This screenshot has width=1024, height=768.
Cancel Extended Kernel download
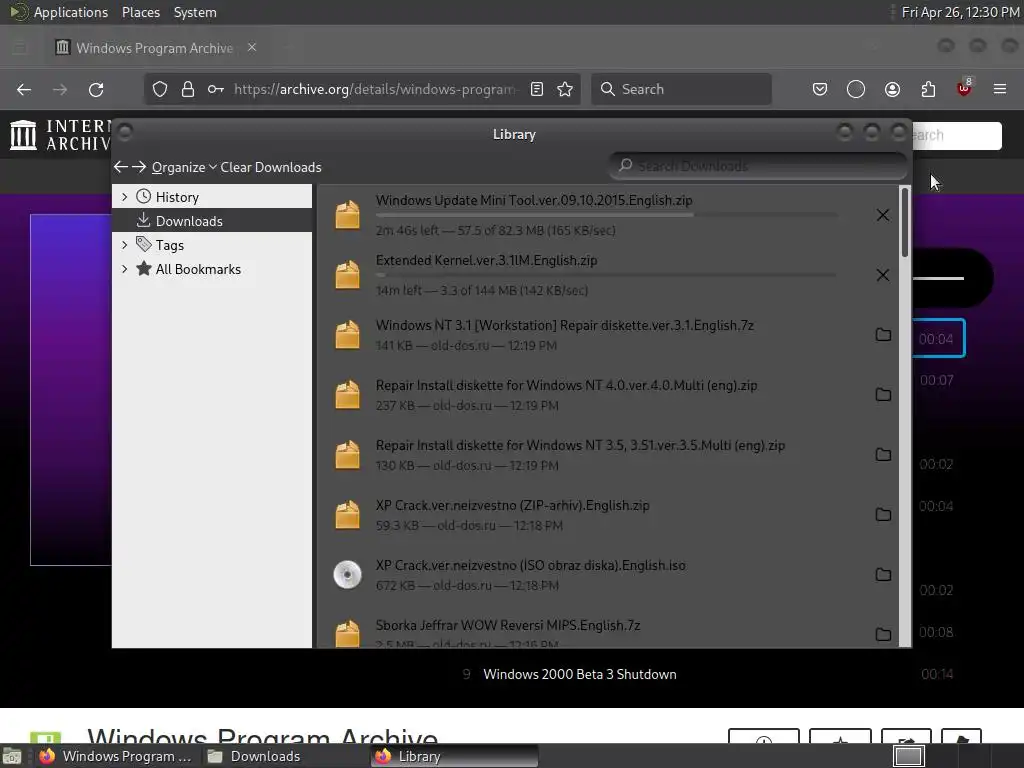(x=882, y=275)
